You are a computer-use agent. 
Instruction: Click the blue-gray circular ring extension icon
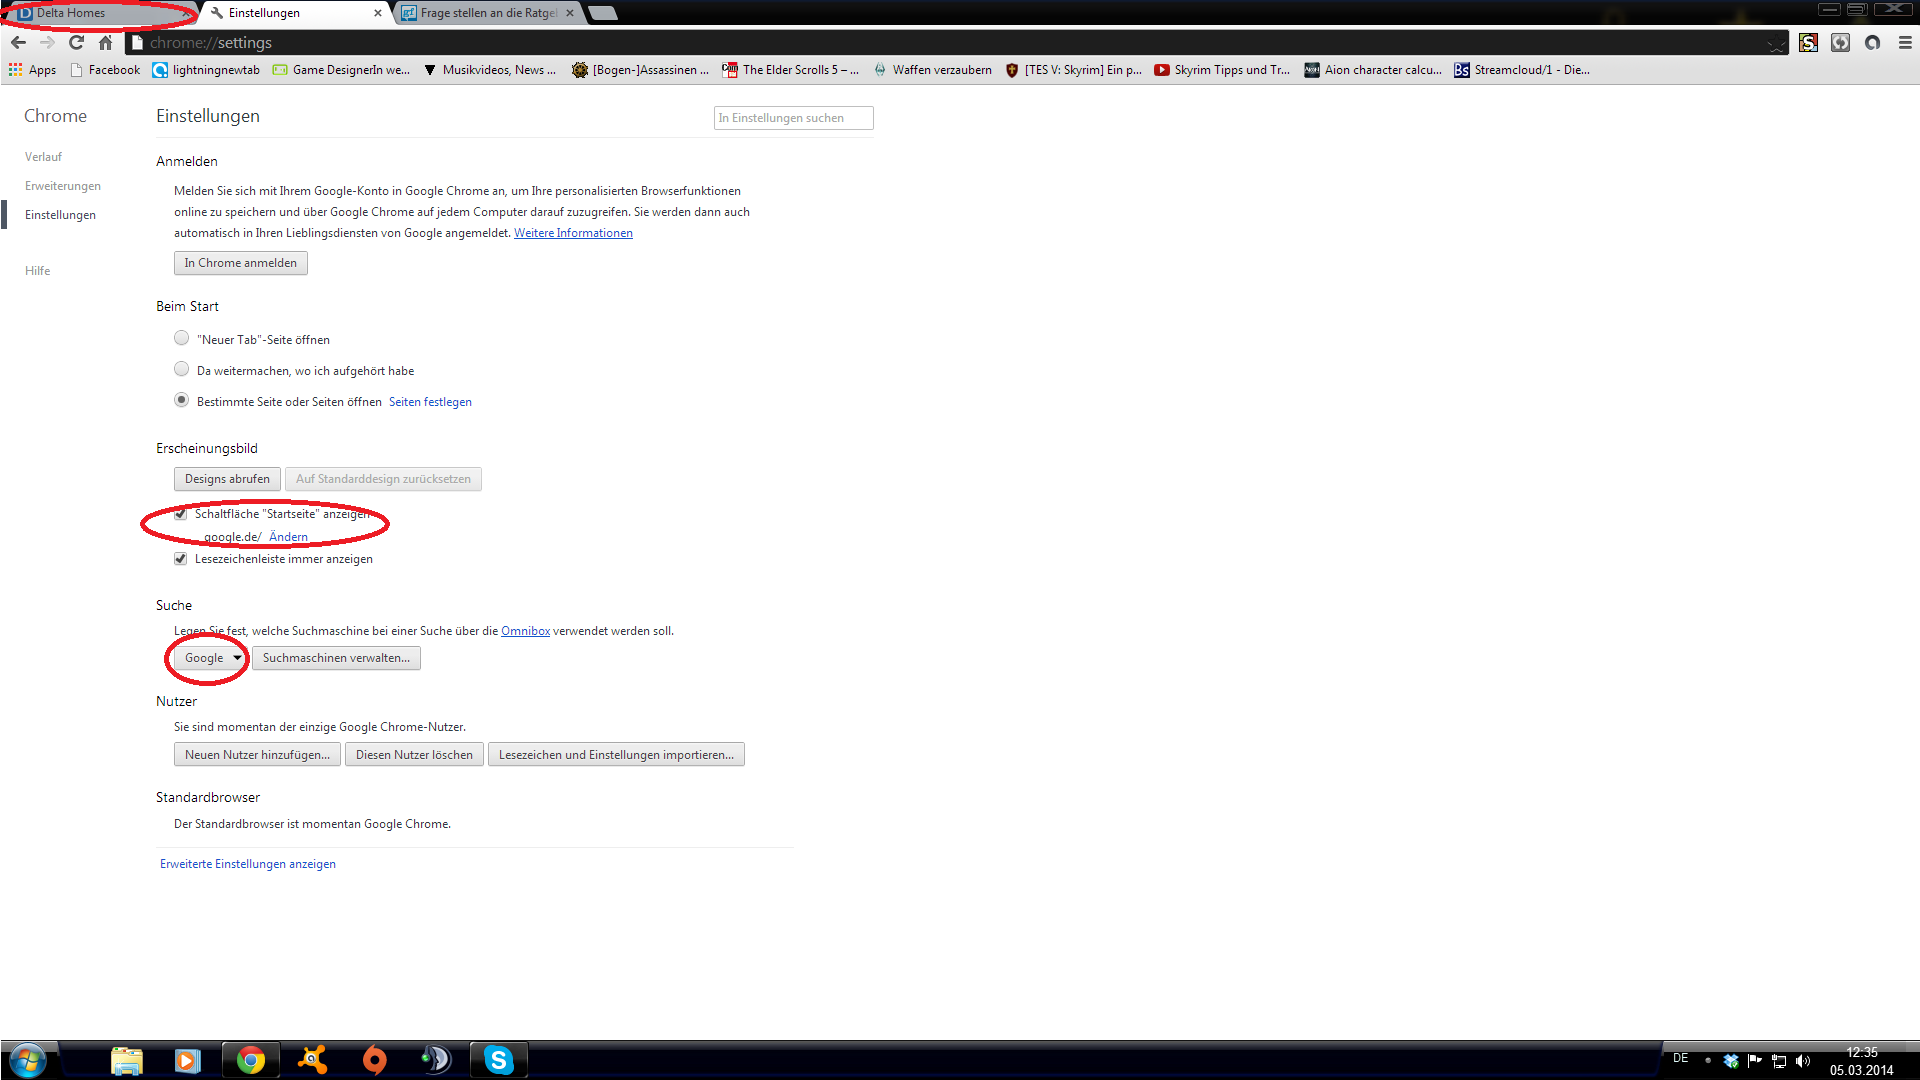coord(1872,43)
